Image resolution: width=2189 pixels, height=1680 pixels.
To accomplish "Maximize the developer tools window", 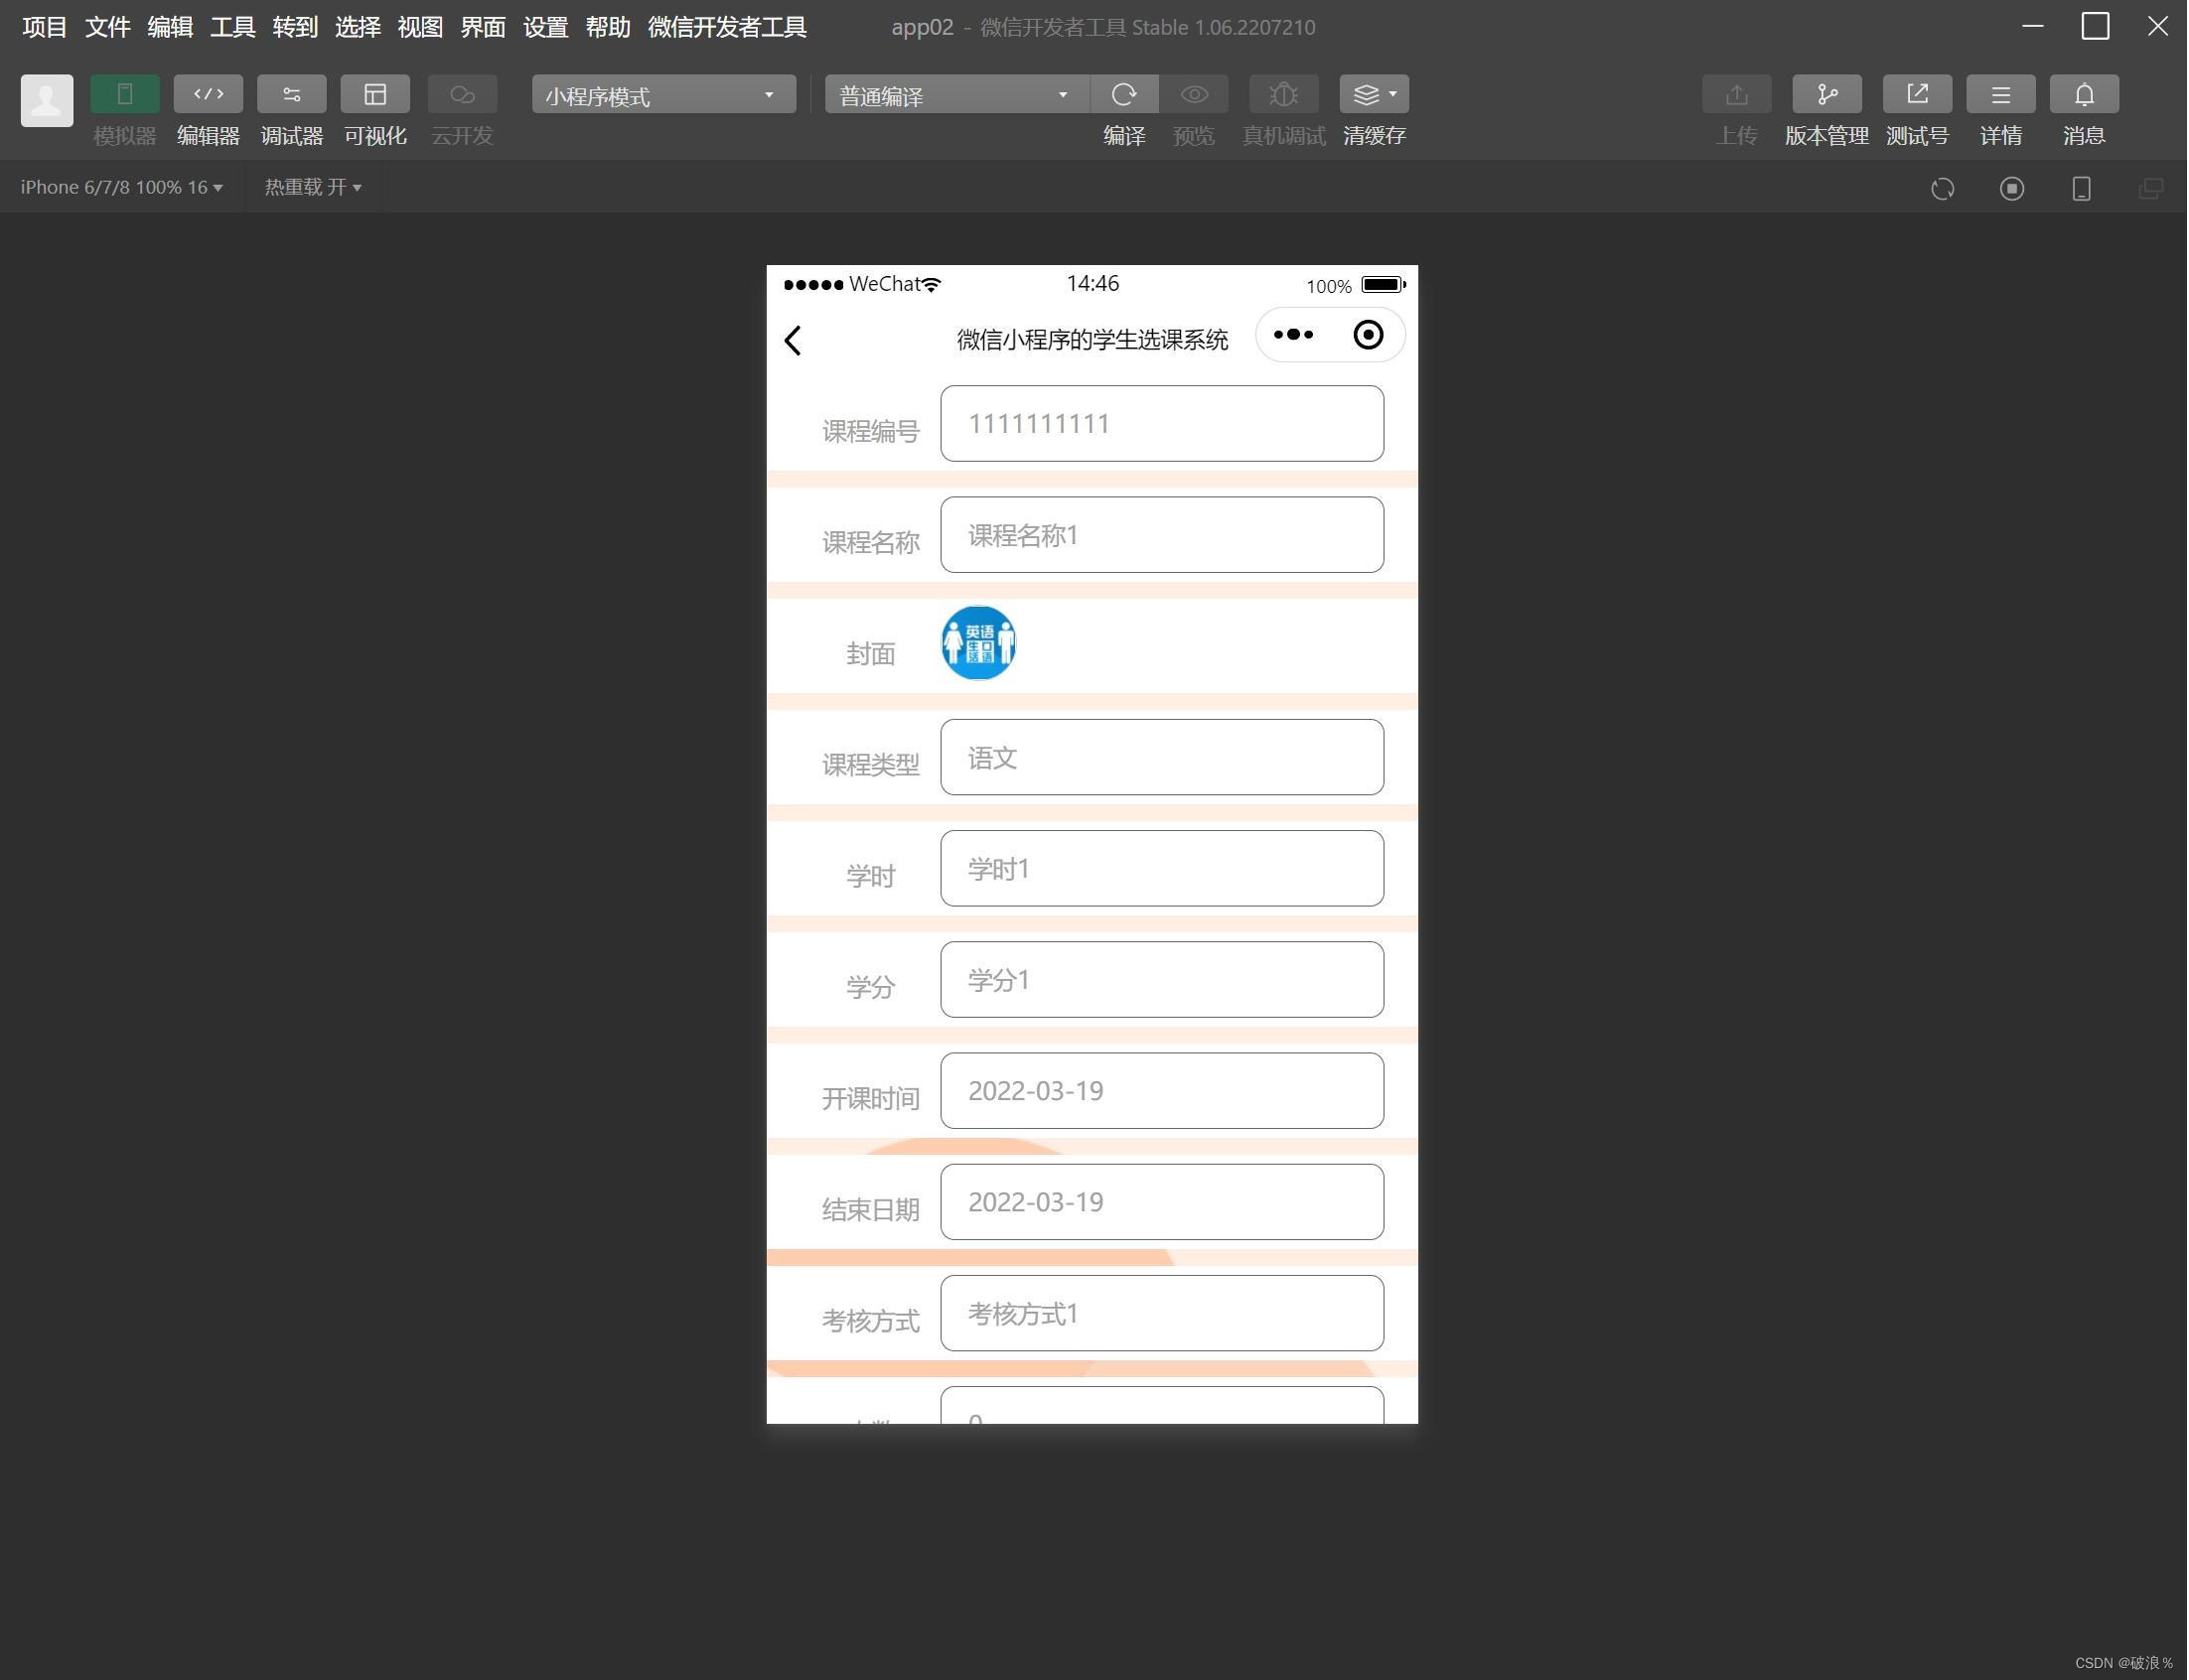I will click(x=2096, y=27).
